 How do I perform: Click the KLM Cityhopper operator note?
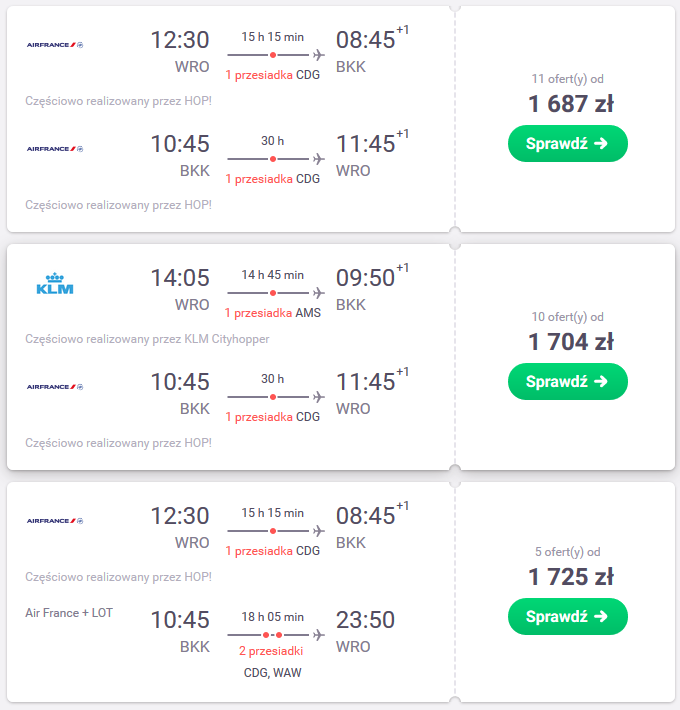(x=147, y=339)
